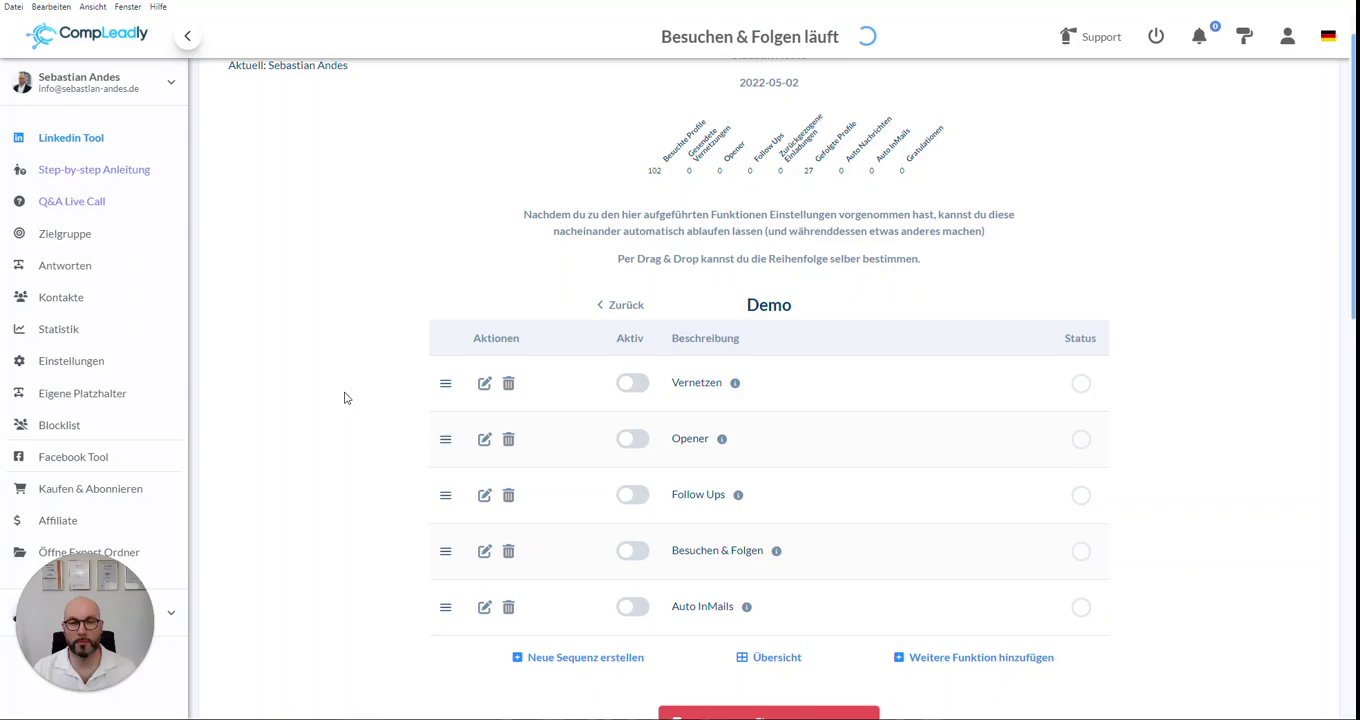Activate the Auto InMails toggle

click(632, 607)
